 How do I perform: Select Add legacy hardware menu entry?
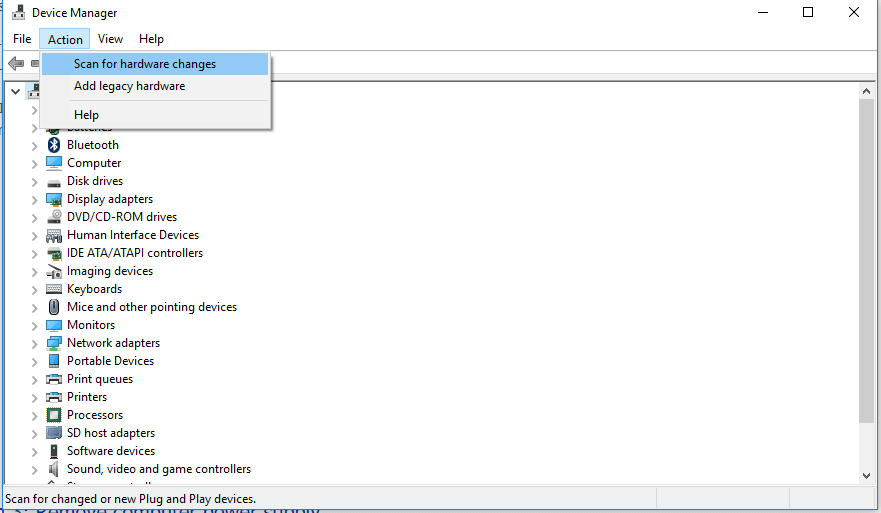[129, 86]
